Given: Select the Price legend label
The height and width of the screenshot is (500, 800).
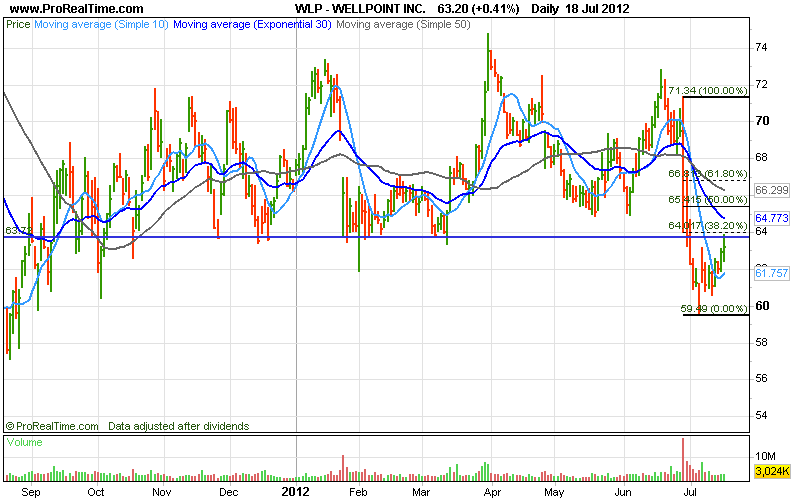Looking at the screenshot, I should 18,24.
